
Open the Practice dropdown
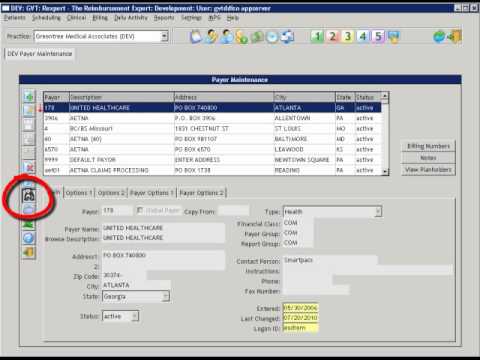164,36
